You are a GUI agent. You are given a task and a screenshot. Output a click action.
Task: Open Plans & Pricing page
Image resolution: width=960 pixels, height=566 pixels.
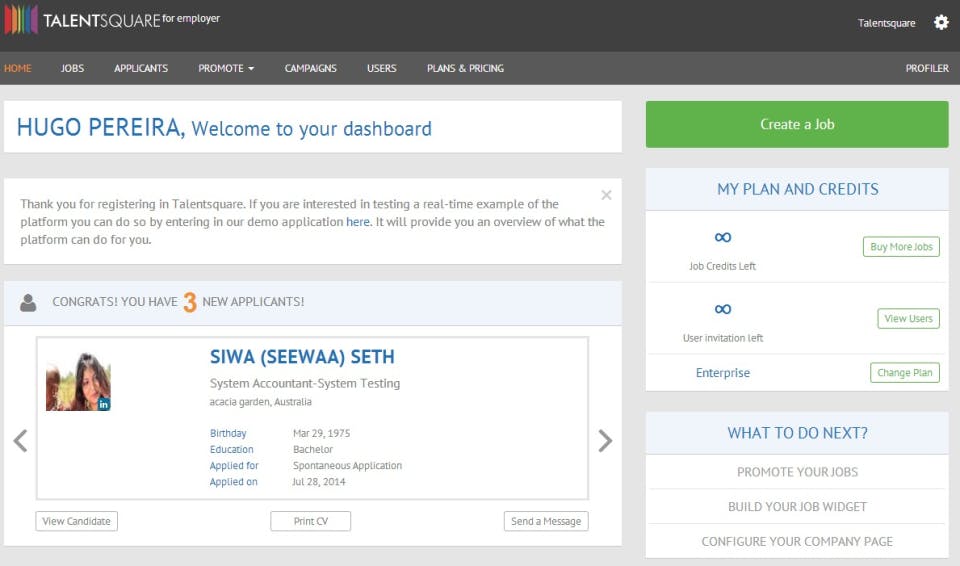point(465,68)
